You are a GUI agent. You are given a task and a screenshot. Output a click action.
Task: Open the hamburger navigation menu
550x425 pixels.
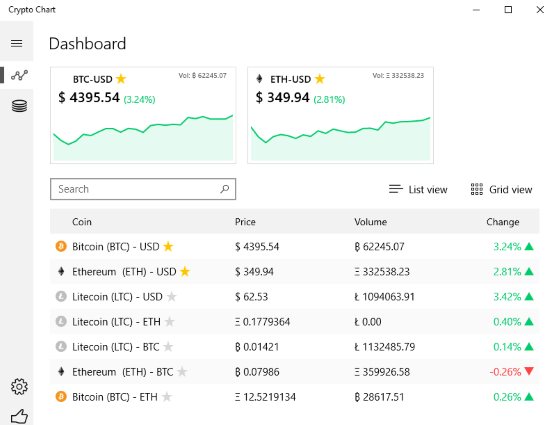(16, 43)
